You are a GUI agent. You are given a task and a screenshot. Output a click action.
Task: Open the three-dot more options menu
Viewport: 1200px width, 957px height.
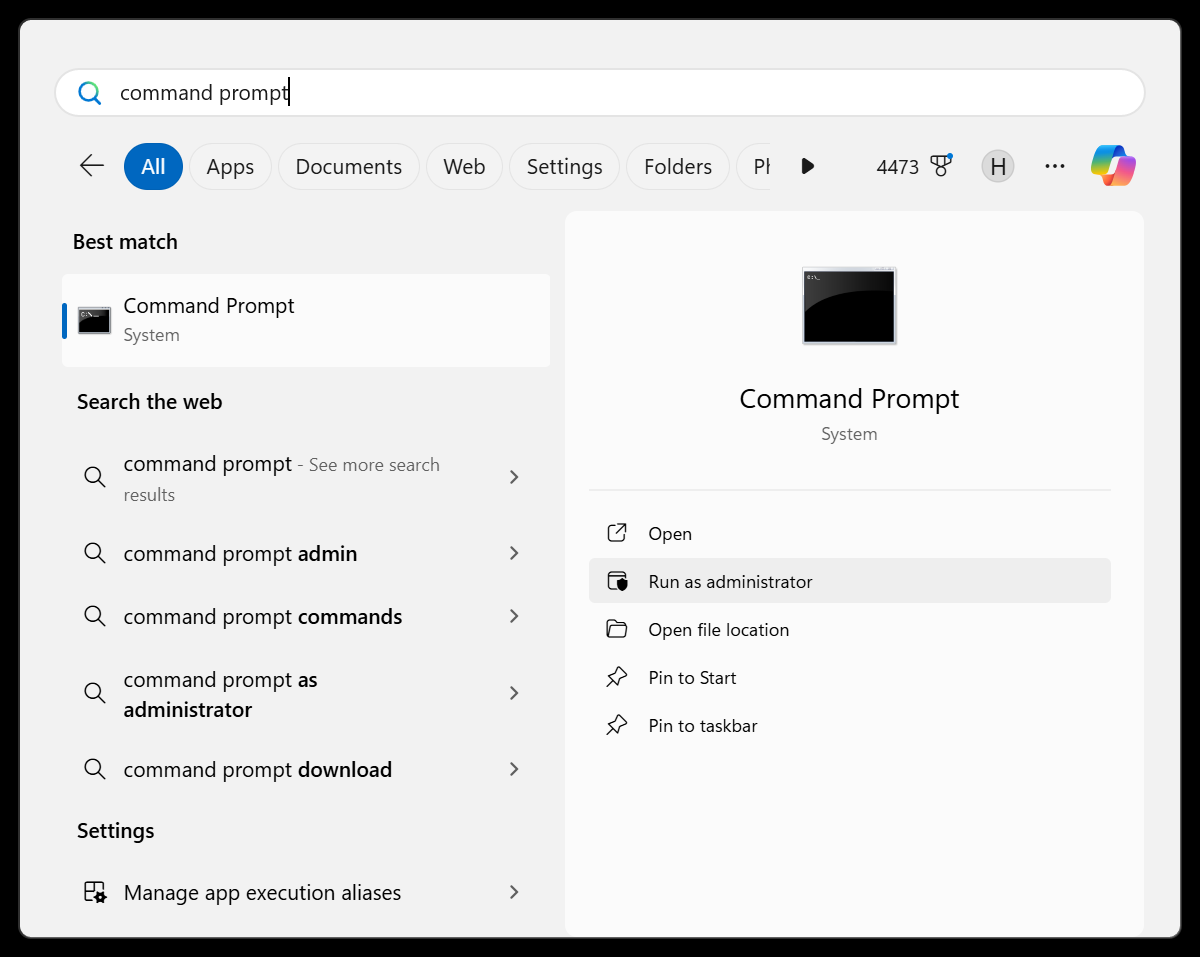(1054, 166)
